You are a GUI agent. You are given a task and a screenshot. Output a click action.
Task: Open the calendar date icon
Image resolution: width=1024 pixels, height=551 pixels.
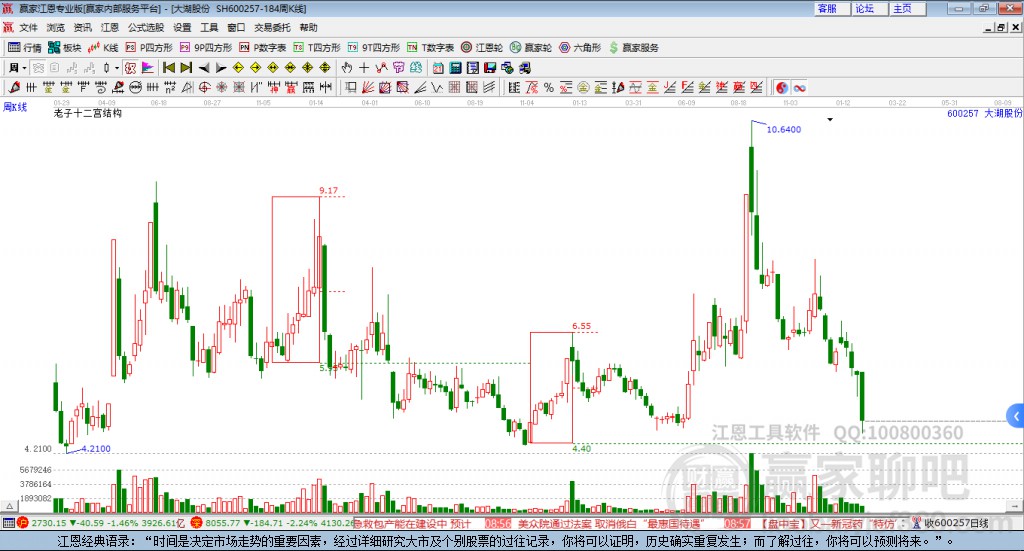tap(438, 68)
